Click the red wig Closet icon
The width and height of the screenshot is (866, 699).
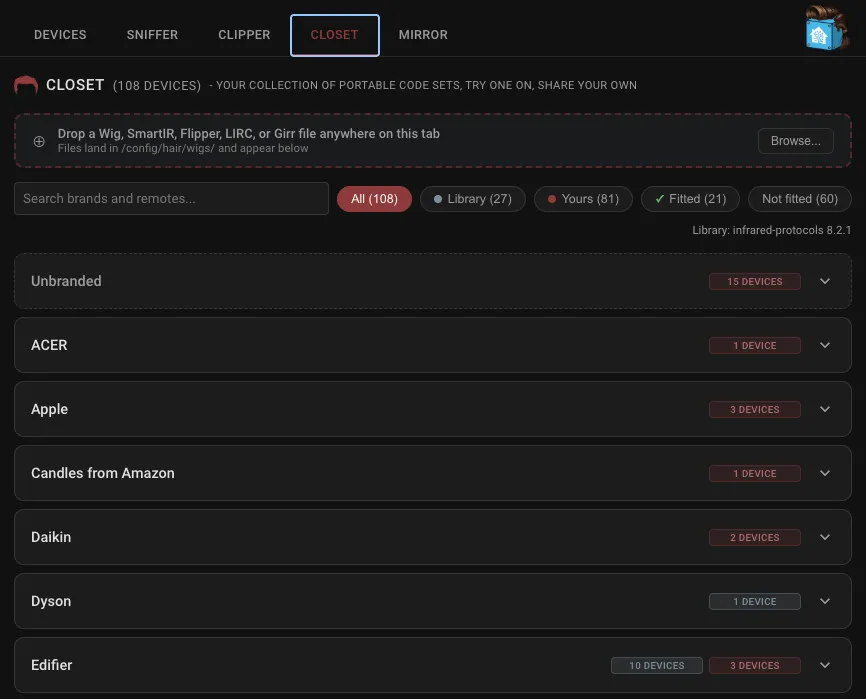click(26, 86)
